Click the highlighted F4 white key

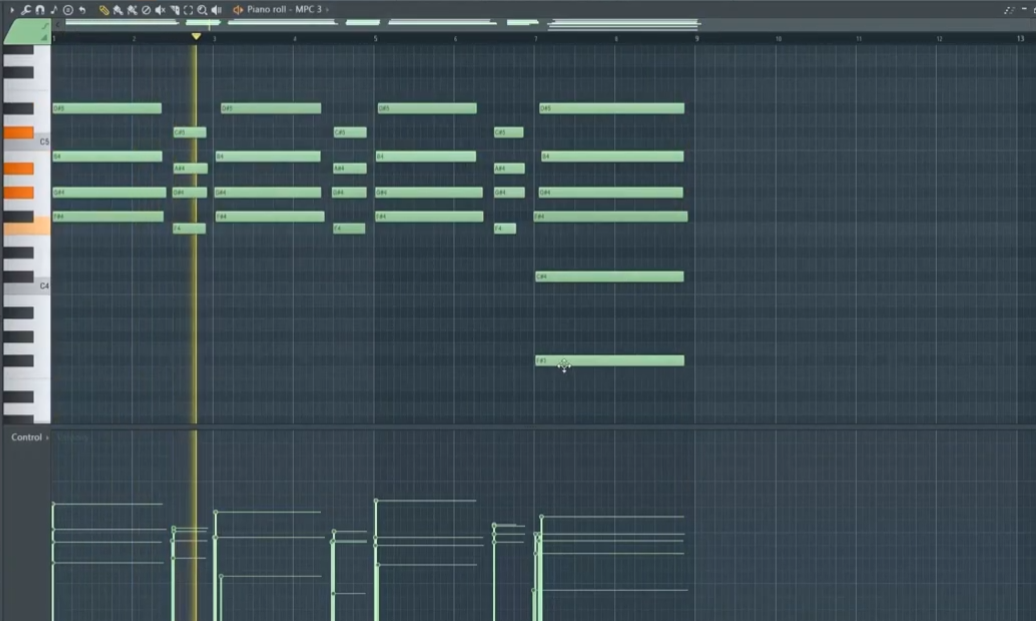tap(26, 227)
